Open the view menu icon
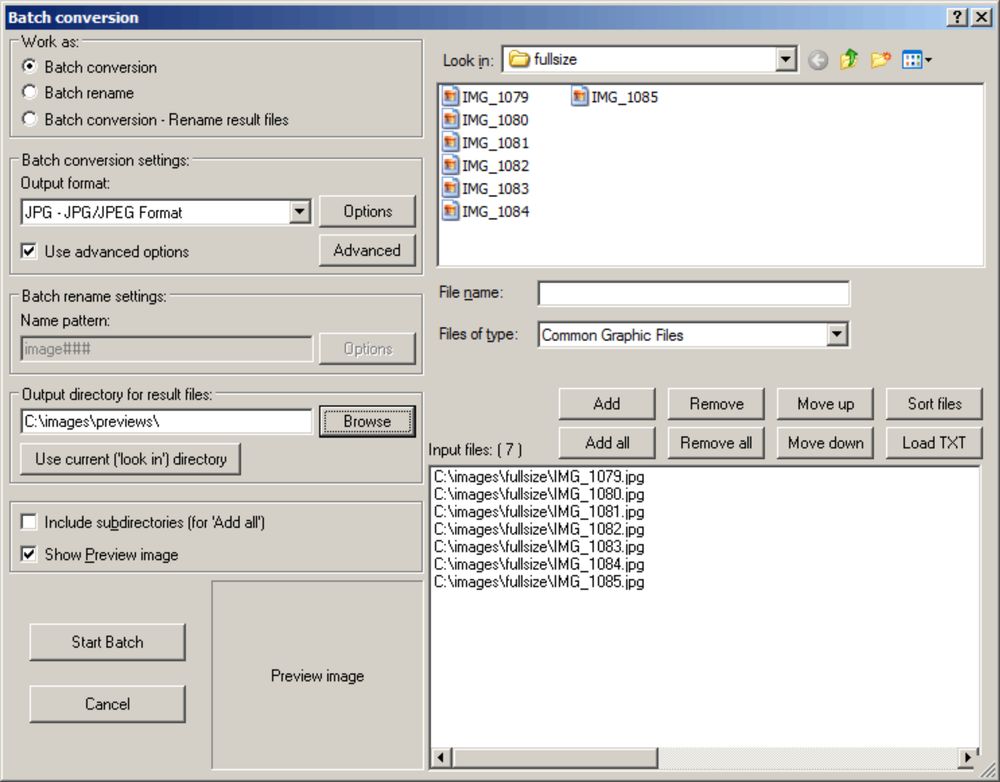The width and height of the screenshot is (1000, 782). [x=916, y=60]
